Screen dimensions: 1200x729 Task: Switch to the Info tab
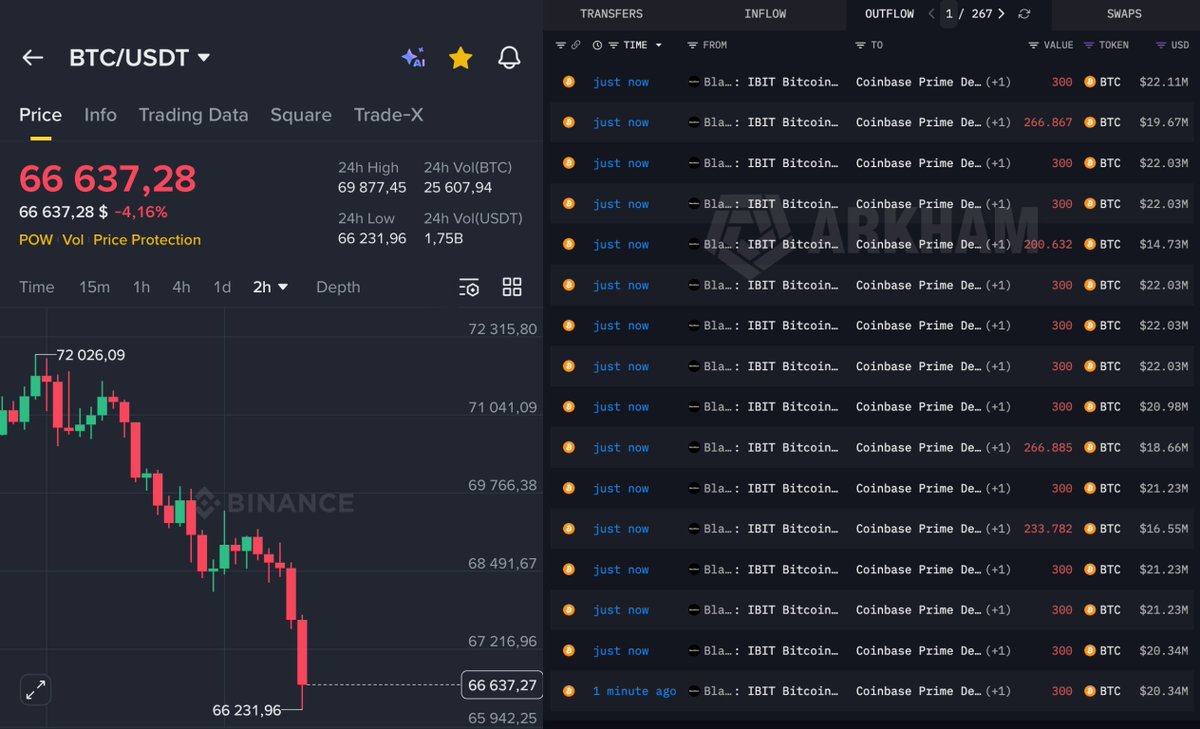tap(100, 115)
